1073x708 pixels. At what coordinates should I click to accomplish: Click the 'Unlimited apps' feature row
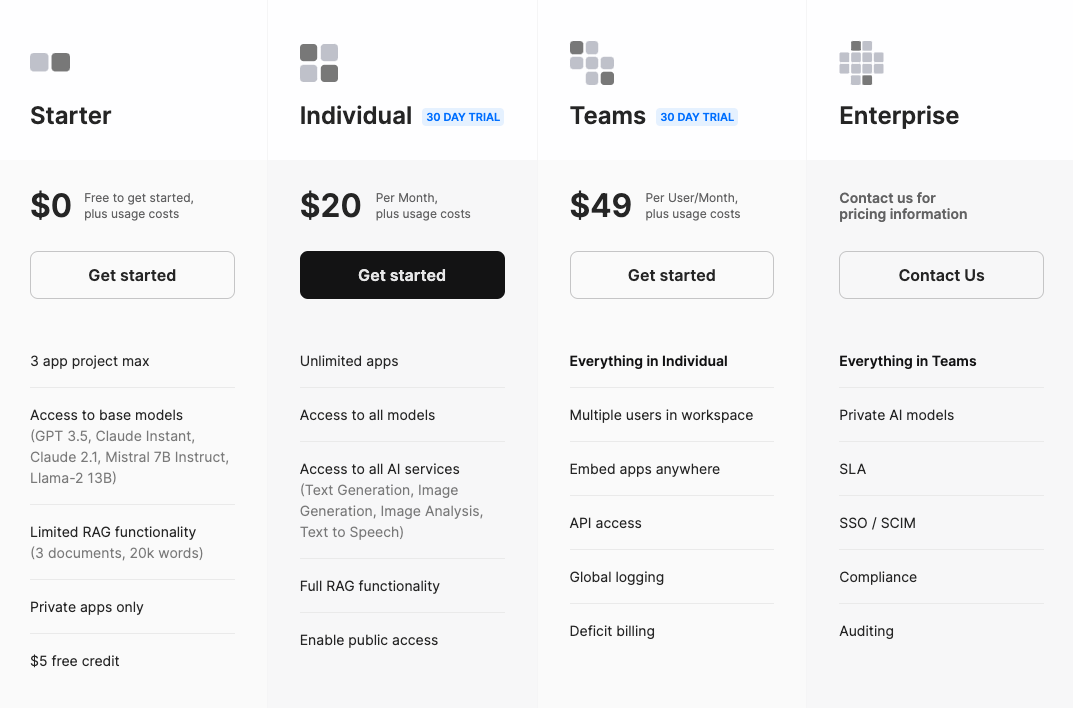click(x=349, y=361)
